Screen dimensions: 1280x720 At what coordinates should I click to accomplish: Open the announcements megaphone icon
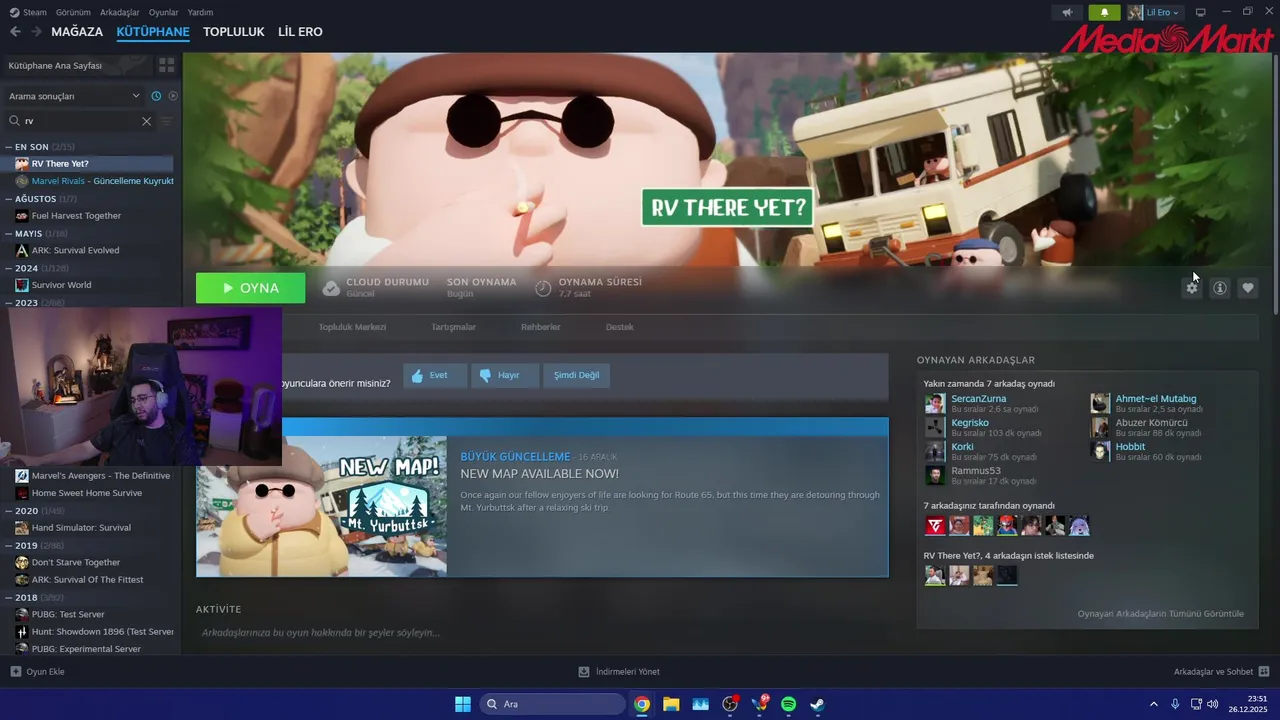[1068, 12]
